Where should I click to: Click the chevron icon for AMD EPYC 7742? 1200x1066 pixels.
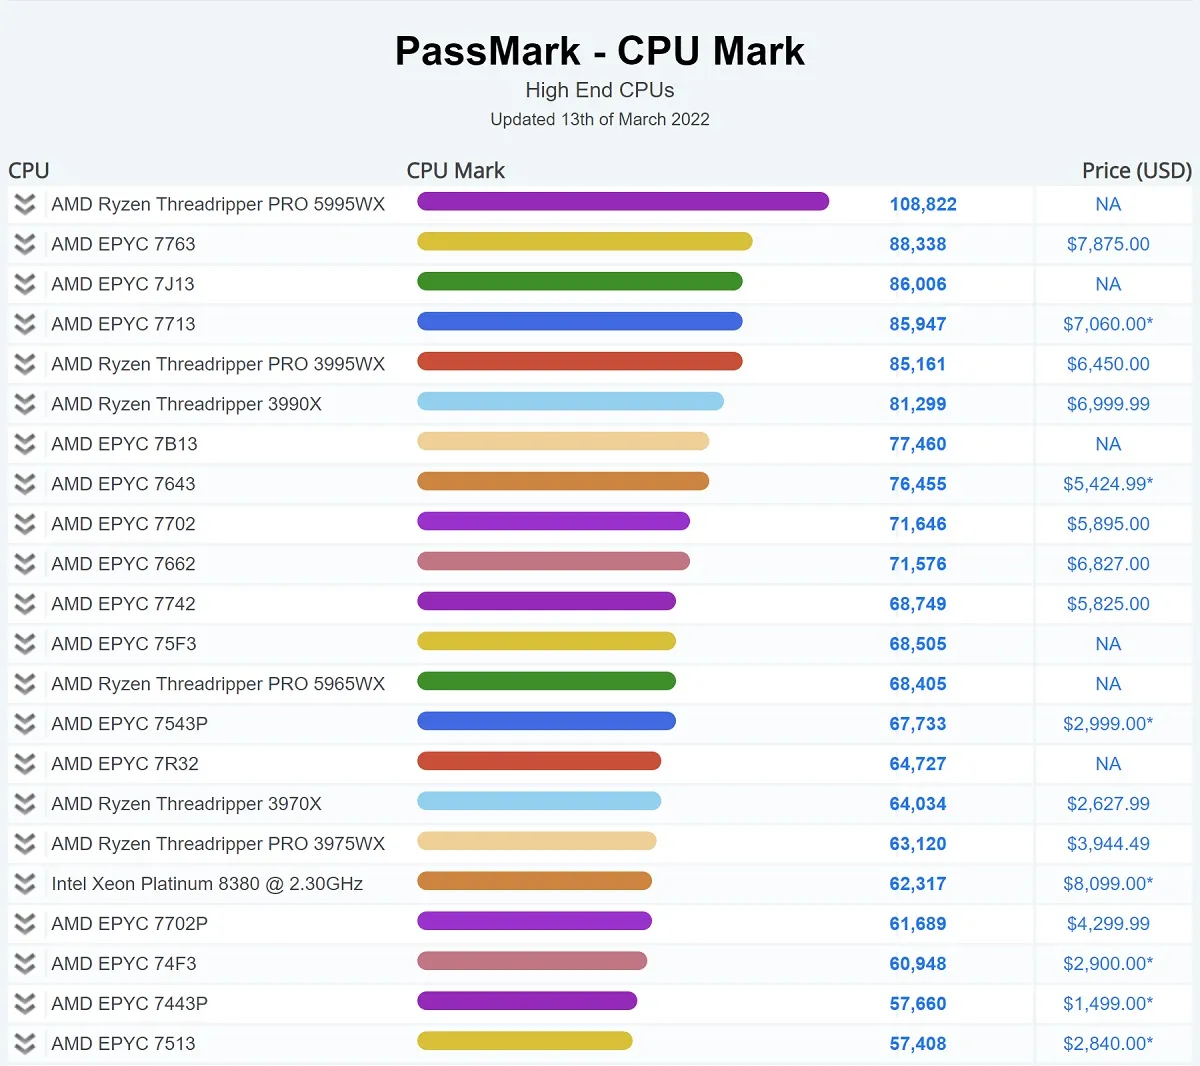[x=25, y=604]
